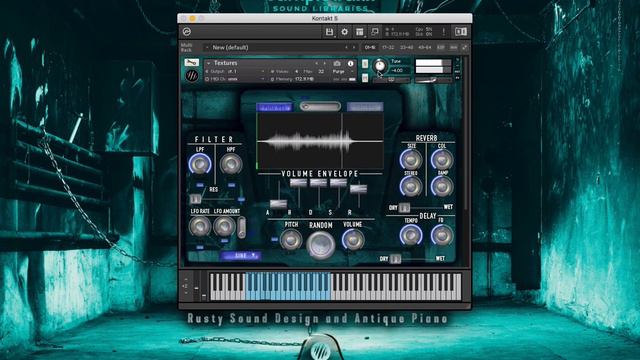Toggle the vertical LFO switch
This screenshot has width=640, height=360.
(242, 227)
